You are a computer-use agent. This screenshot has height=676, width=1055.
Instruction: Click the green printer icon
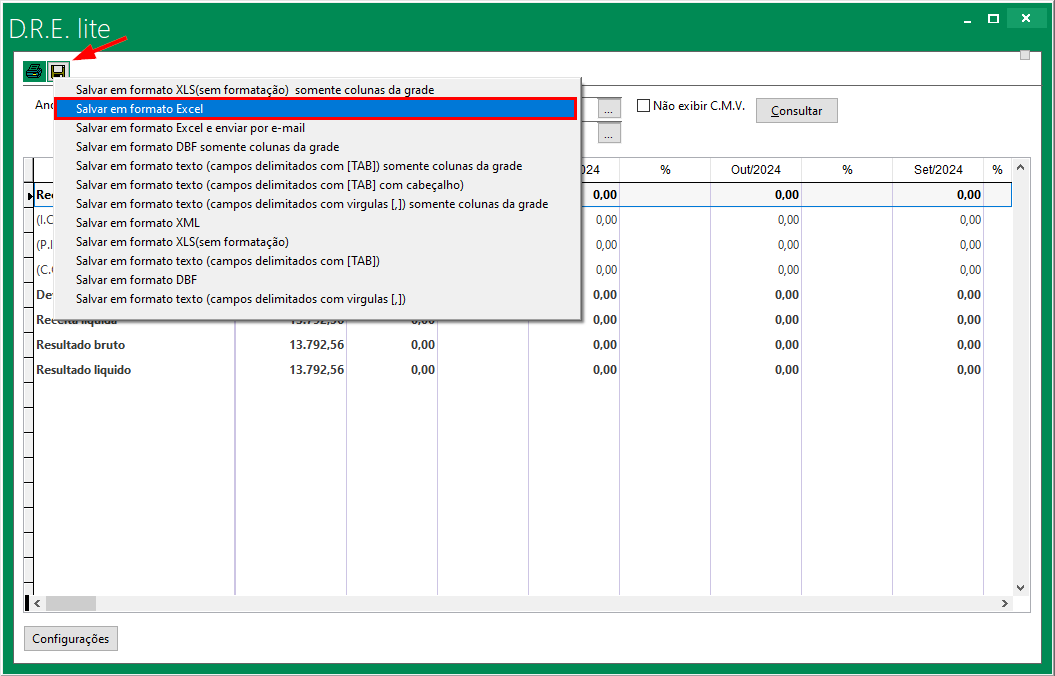tap(34, 71)
